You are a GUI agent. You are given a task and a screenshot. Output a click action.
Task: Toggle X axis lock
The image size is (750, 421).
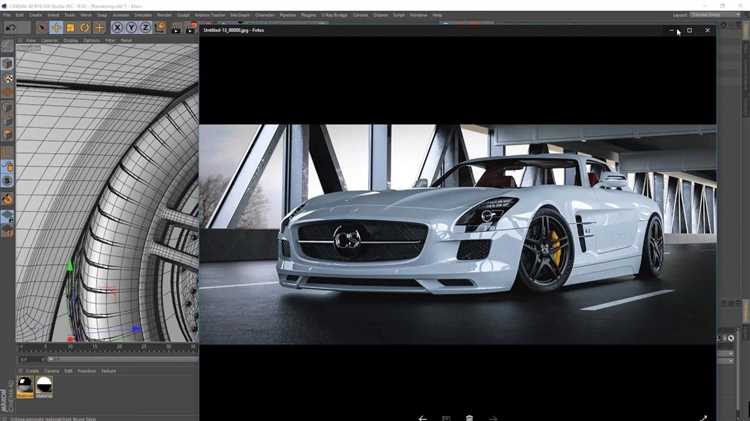point(117,28)
